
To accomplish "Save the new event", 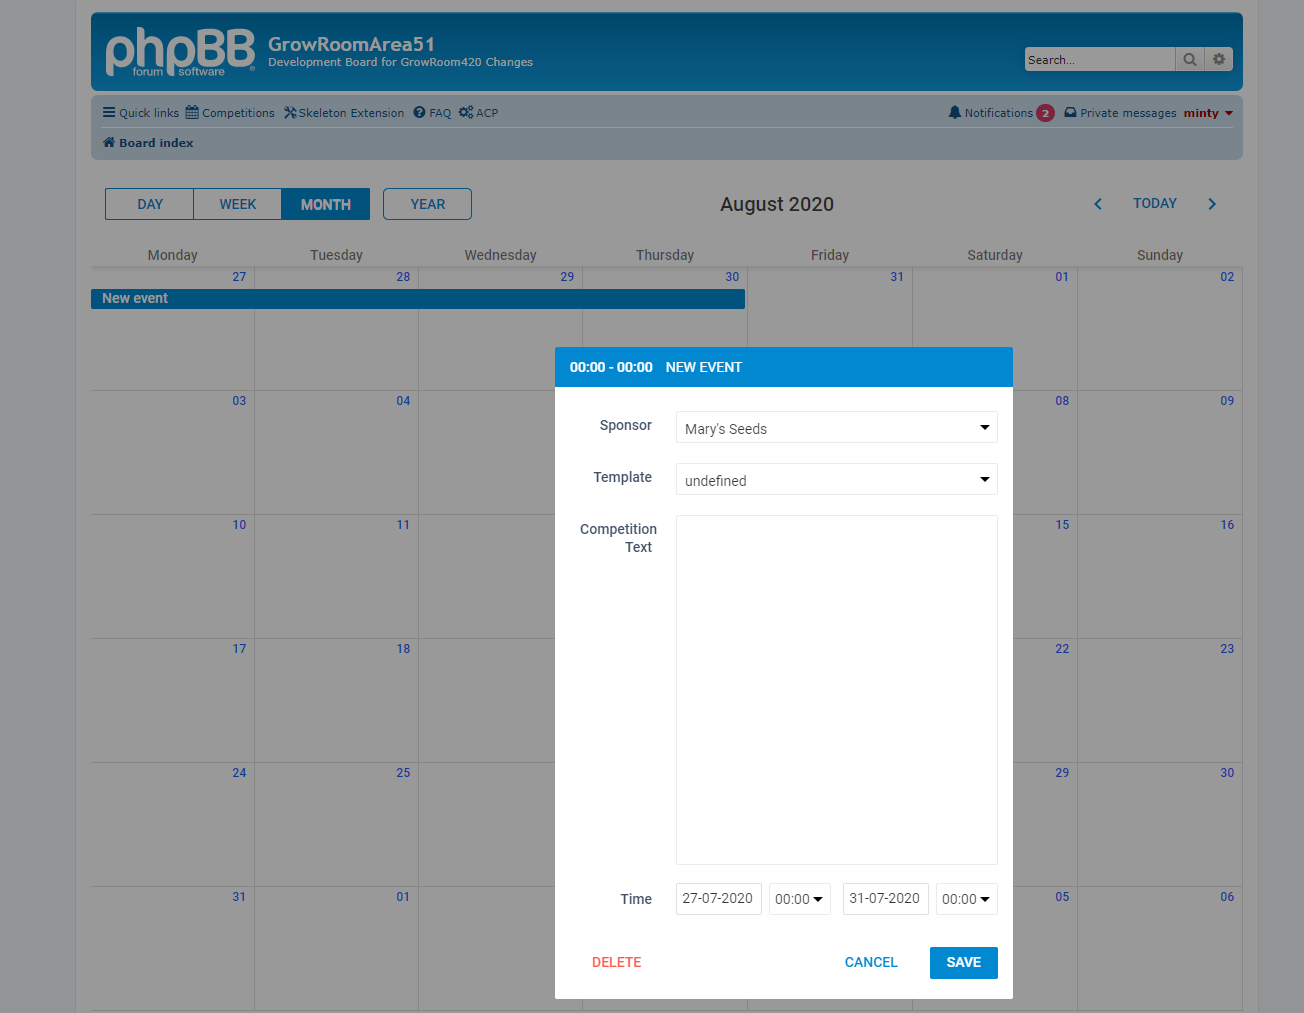I will click(x=963, y=962).
